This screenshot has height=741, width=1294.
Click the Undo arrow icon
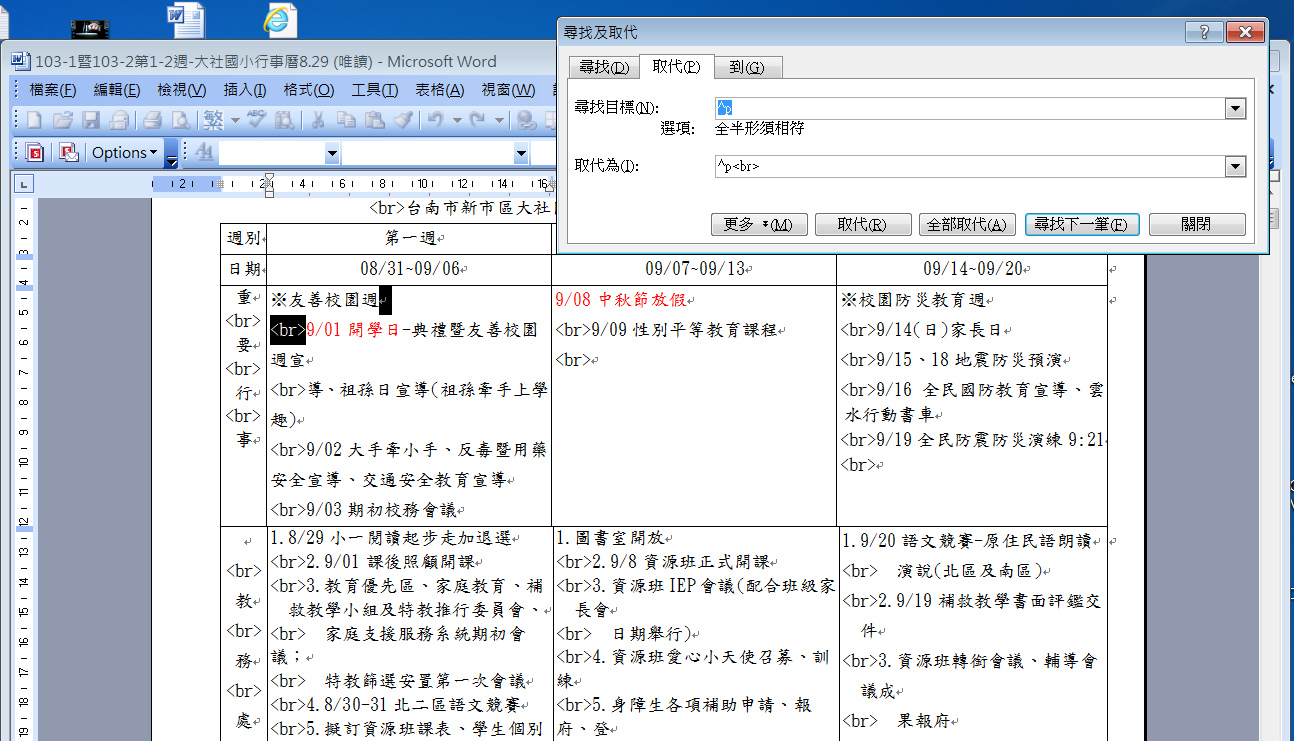pyautogui.click(x=435, y=121)
